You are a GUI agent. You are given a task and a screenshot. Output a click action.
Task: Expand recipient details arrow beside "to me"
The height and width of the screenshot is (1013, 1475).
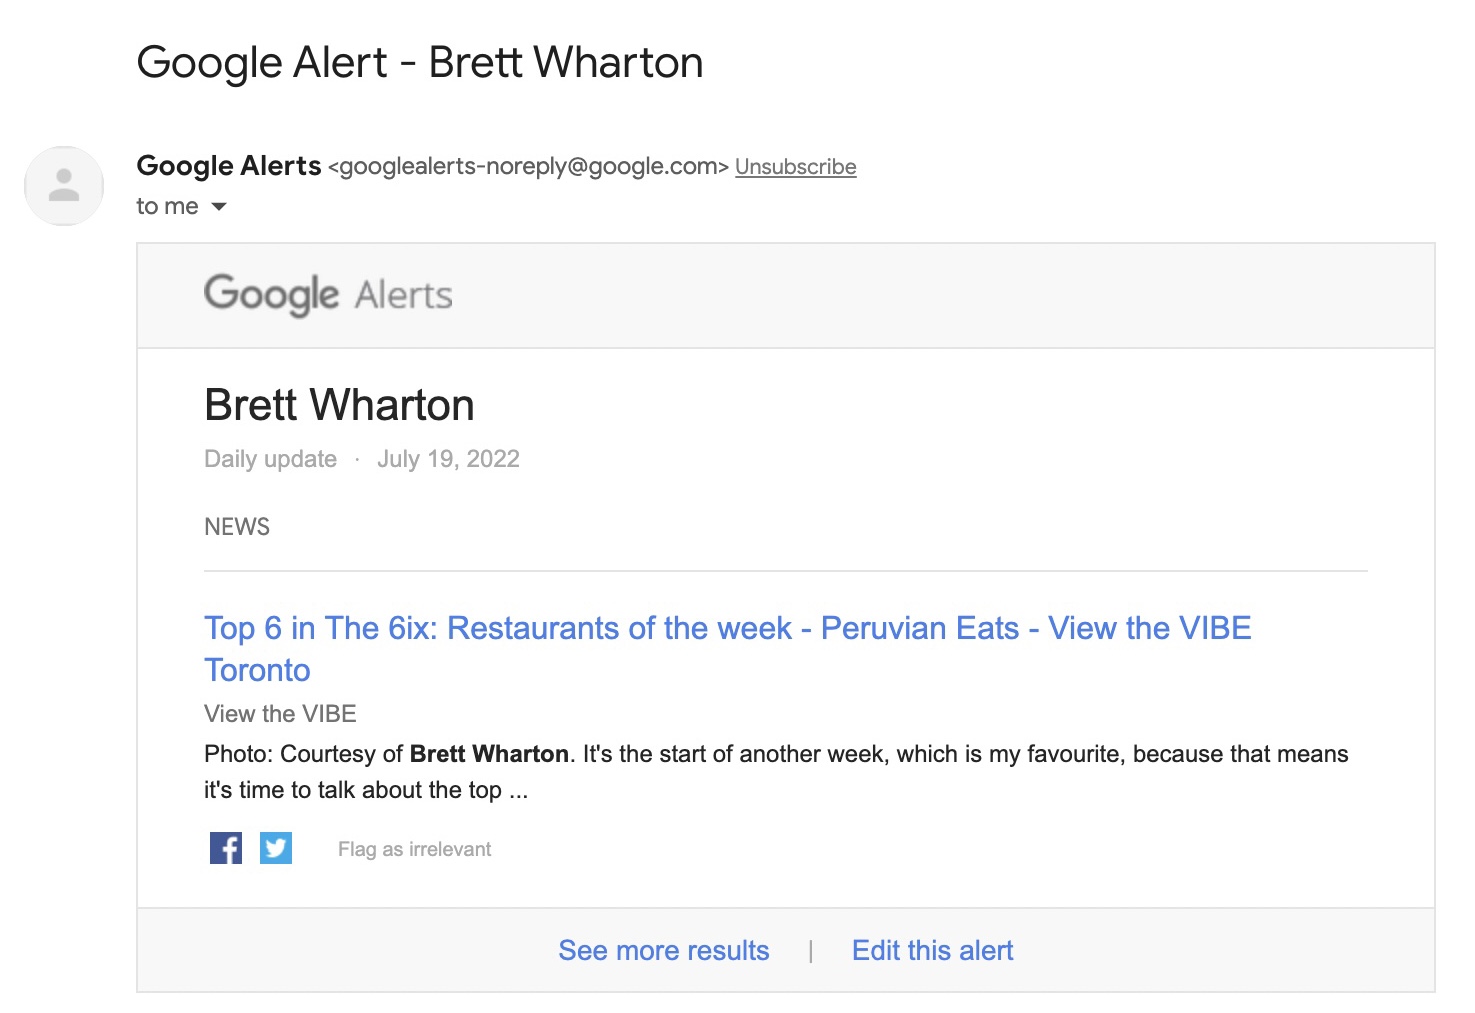219,207
